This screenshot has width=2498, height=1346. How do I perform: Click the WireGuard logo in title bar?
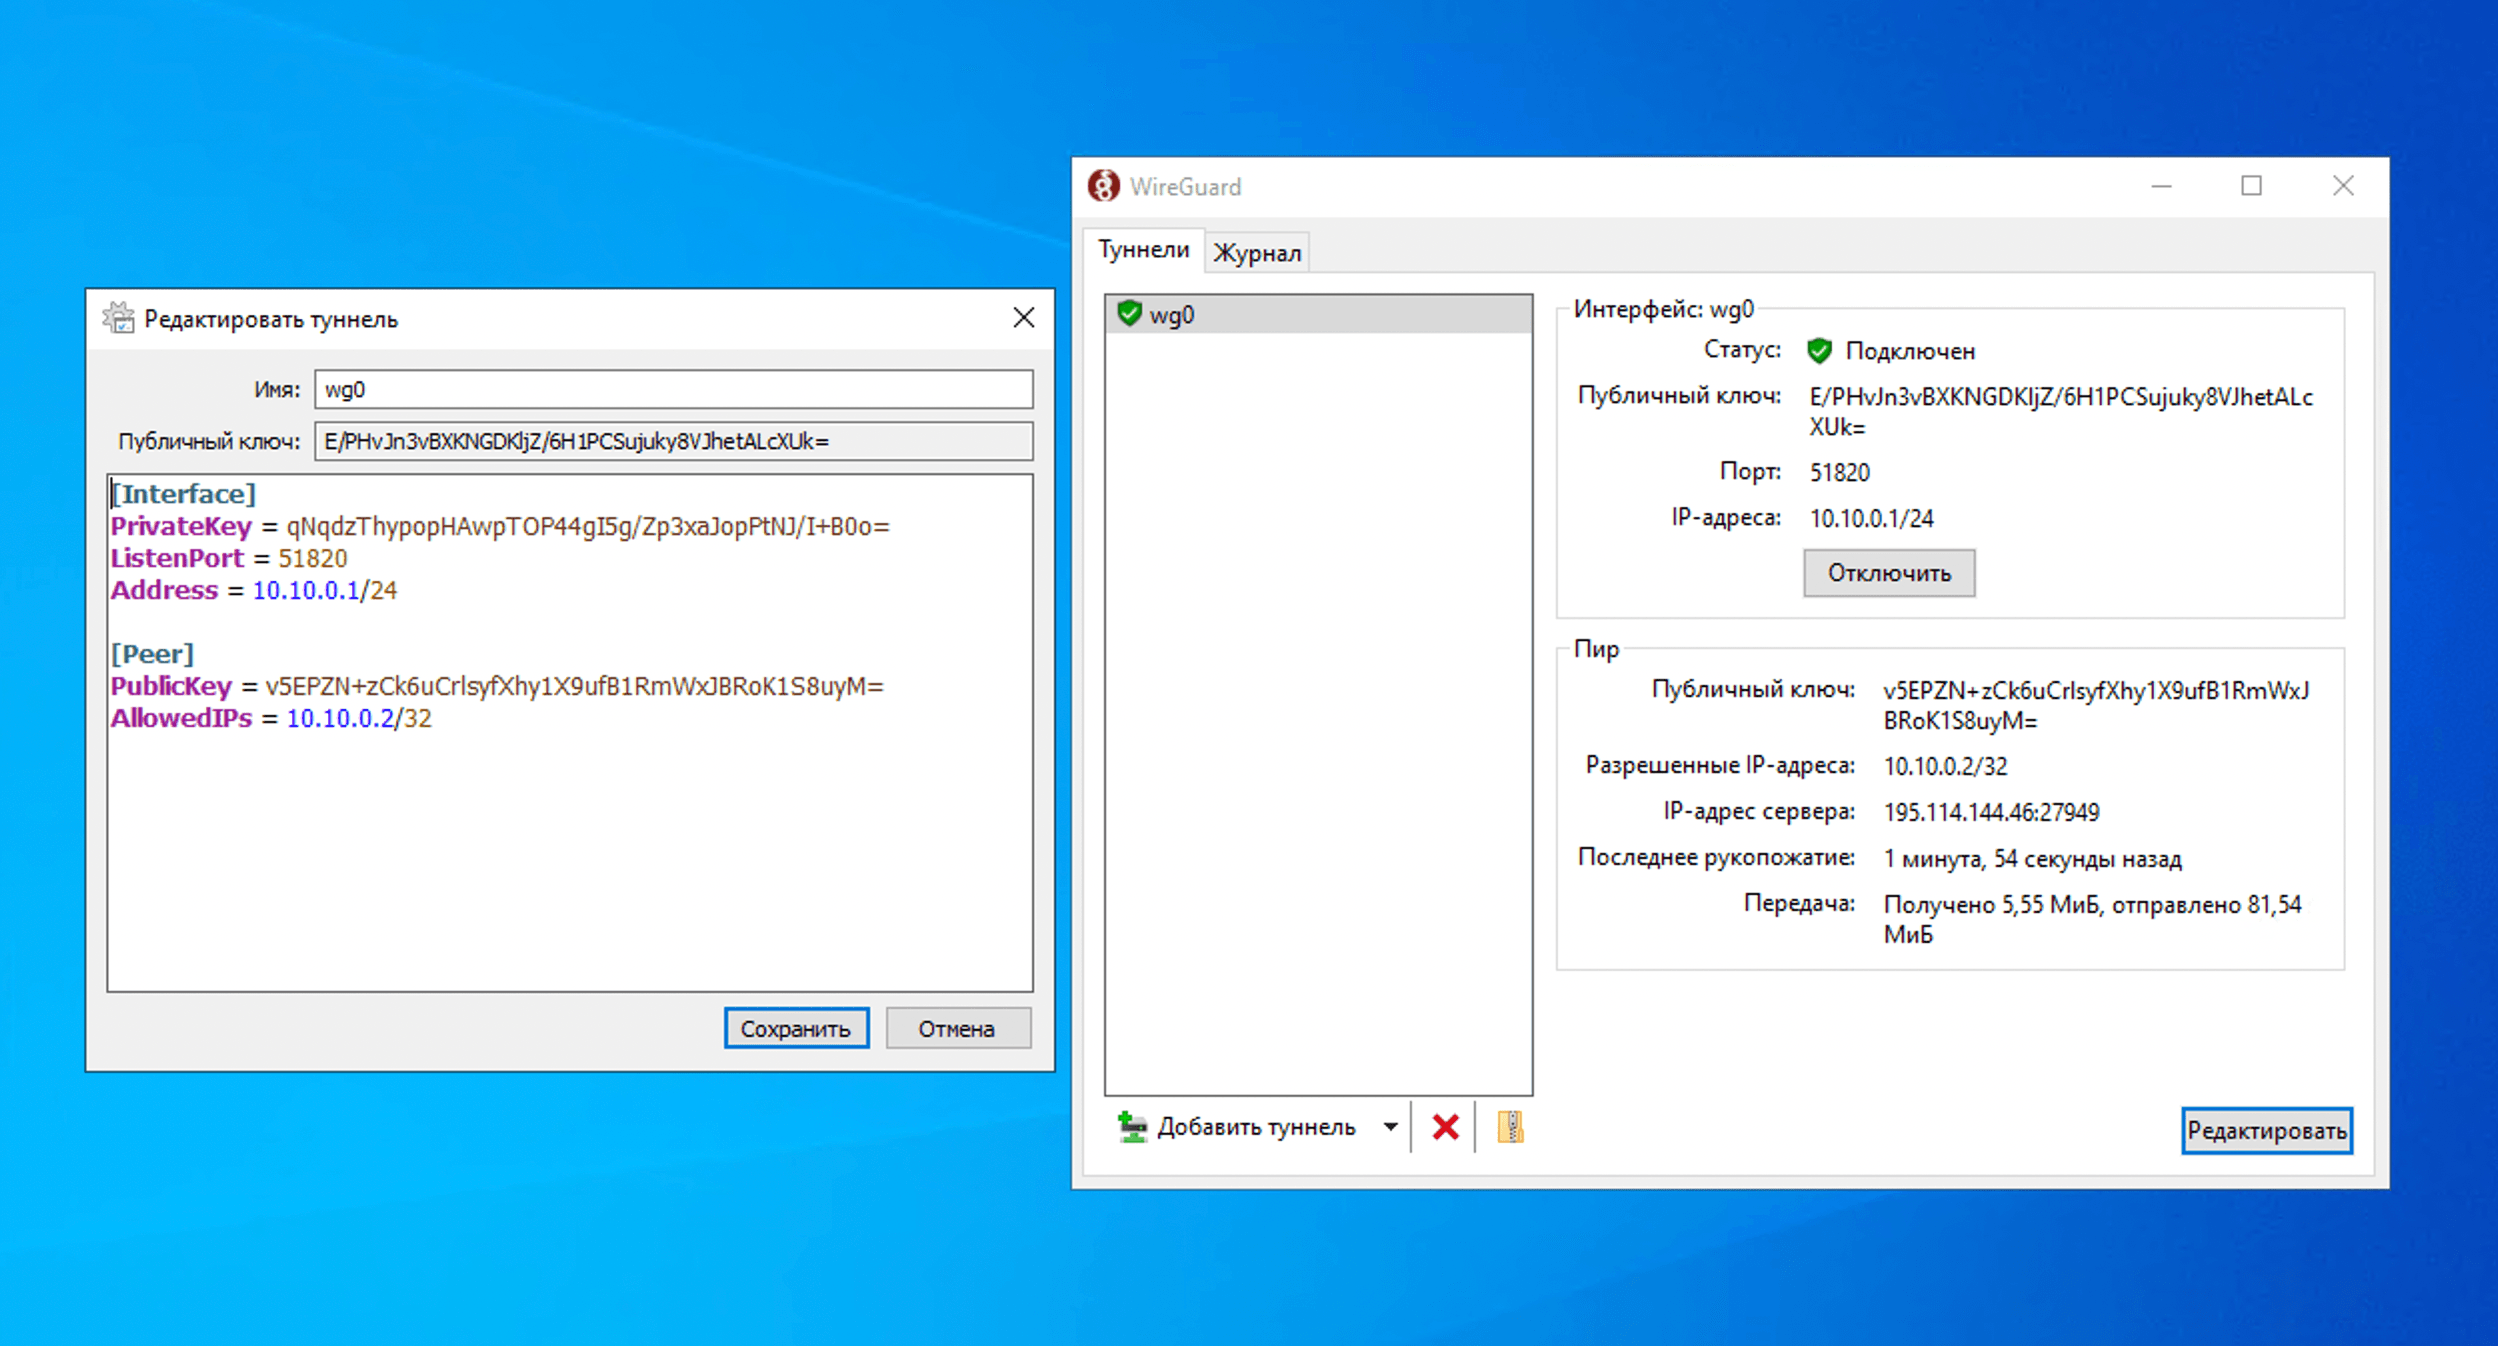pos(1103,186)
